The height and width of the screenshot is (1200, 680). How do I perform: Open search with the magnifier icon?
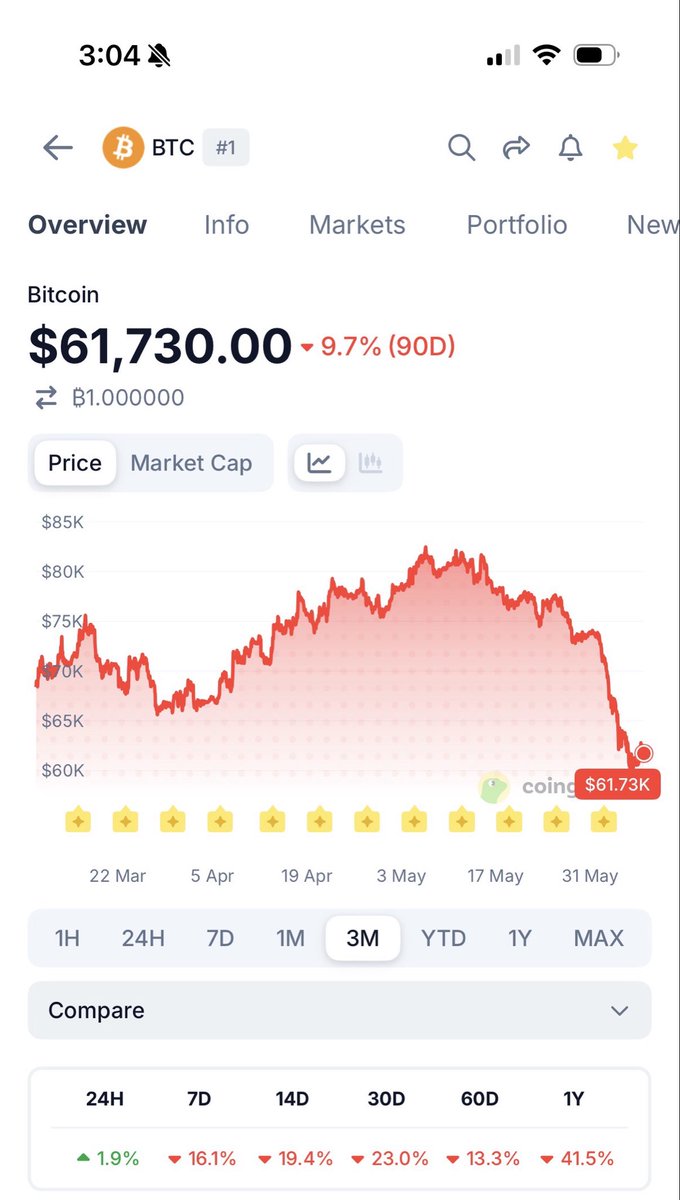pos(461,148)
